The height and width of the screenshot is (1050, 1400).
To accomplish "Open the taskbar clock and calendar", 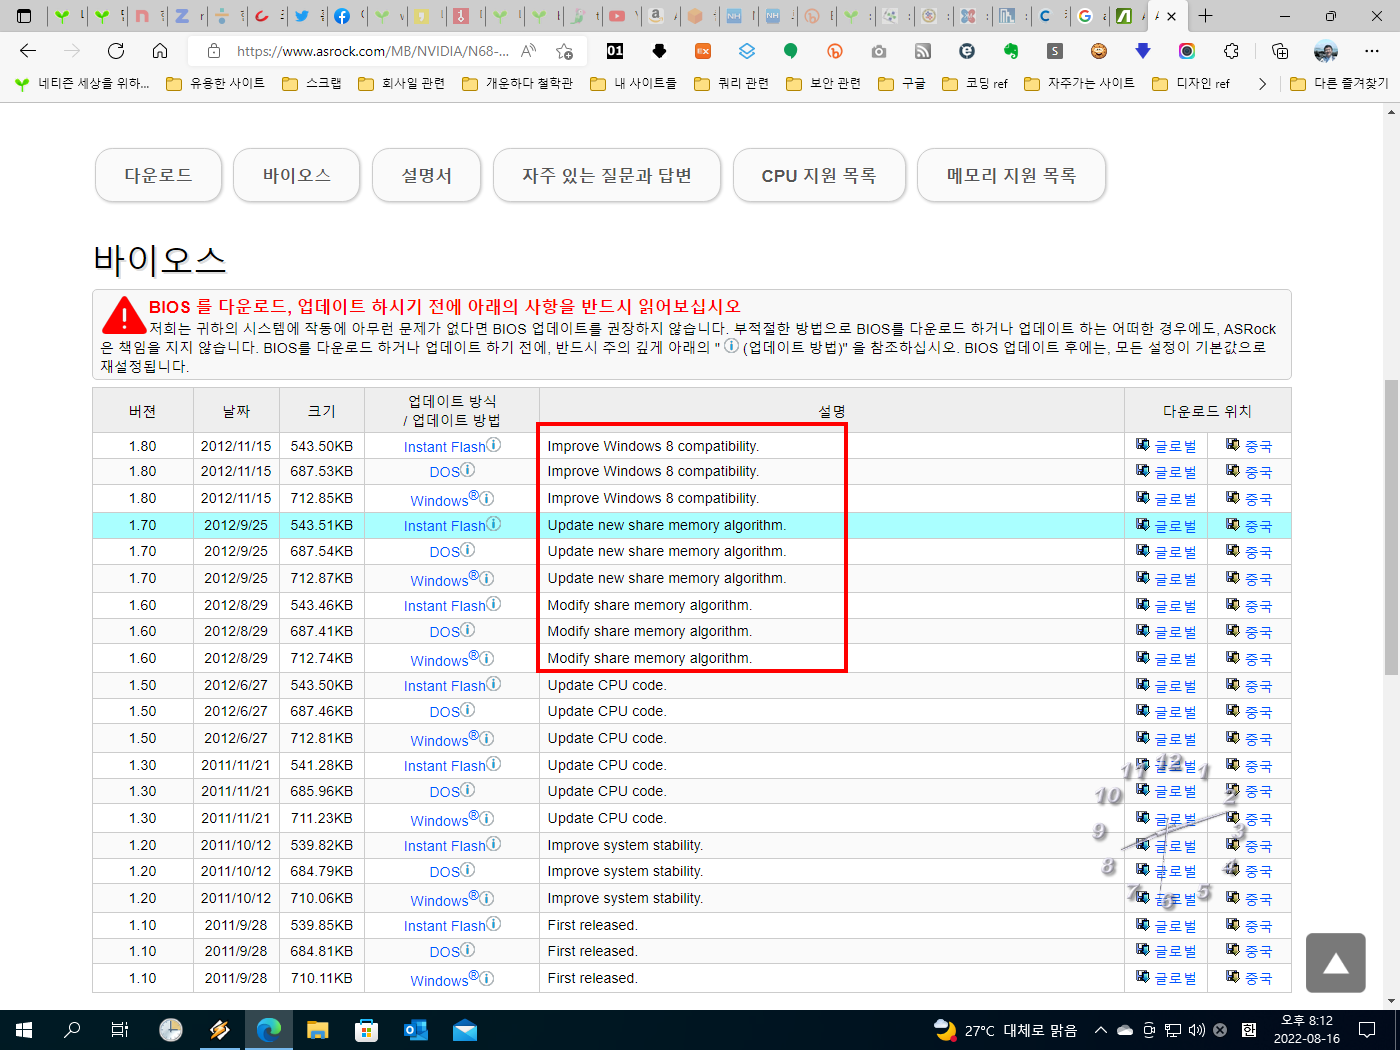I will click(x=1307, y=1030).
